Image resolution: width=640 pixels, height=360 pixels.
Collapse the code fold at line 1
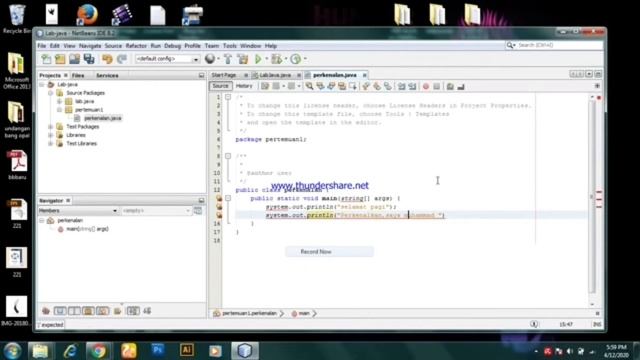(228, 97)
